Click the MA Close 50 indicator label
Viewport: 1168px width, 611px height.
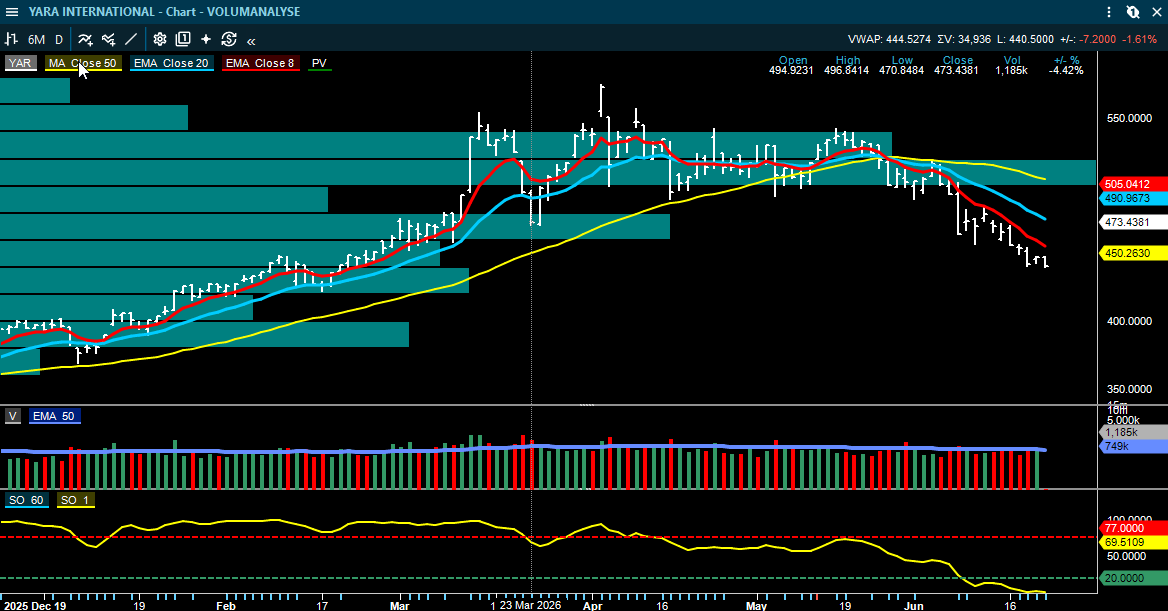pos(83,63)
